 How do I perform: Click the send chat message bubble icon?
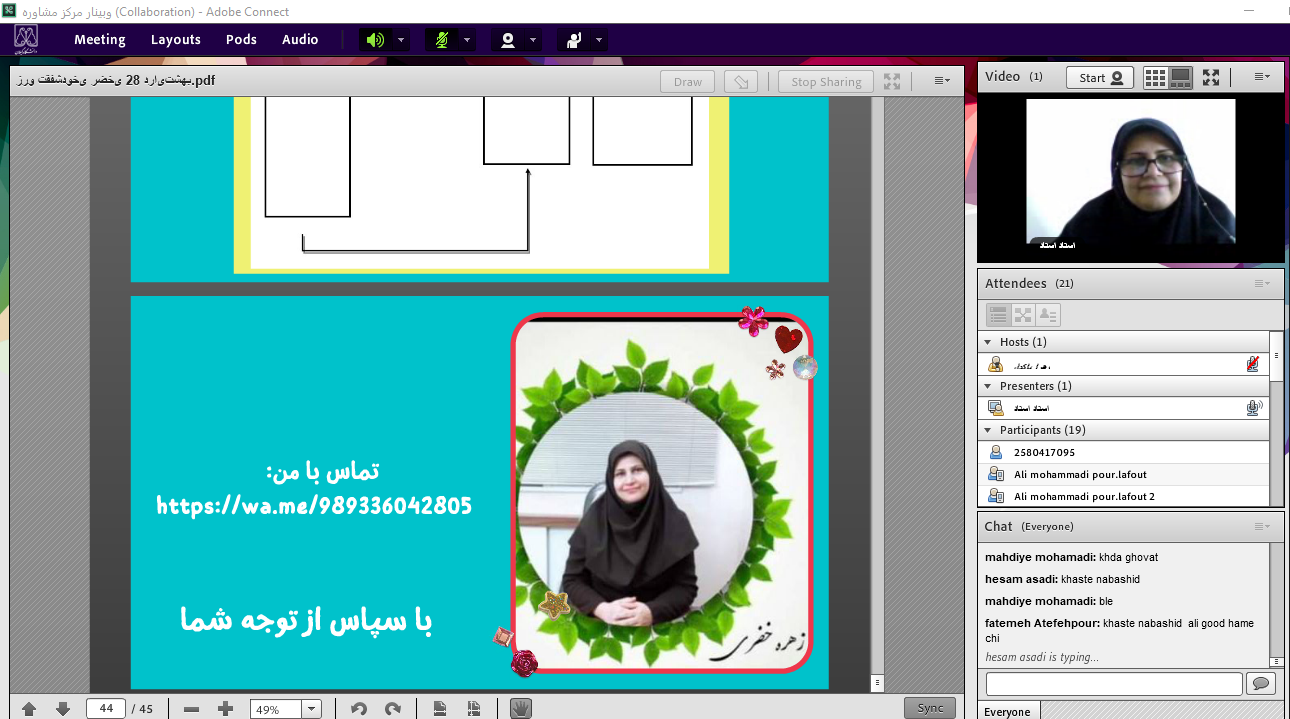[x=1260, y=683]
